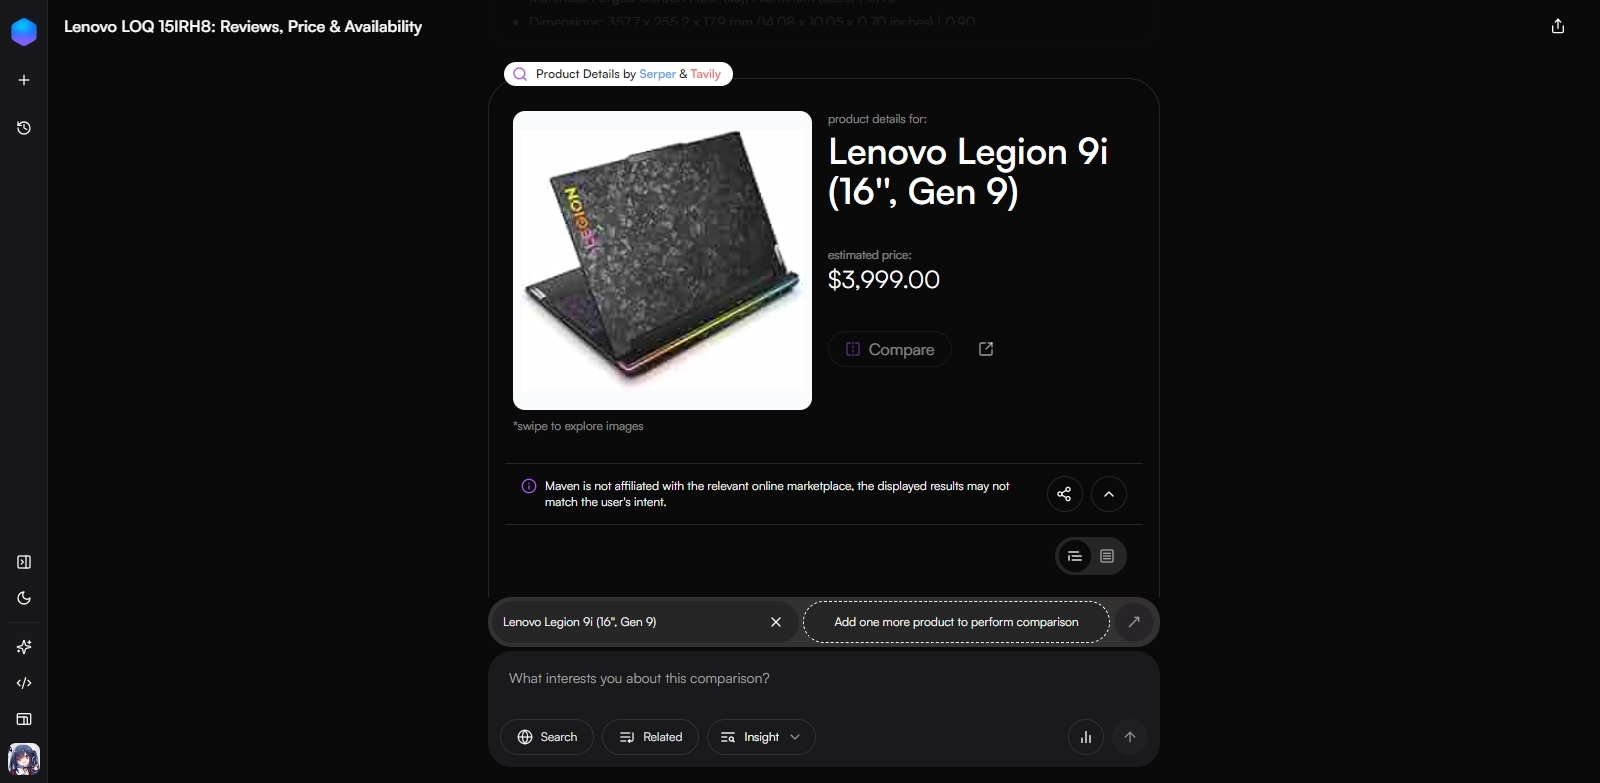This screenshot has height=783, width=1600.
Task: Select the Related option
Action: pyautogui.click(x=650, y=737)
